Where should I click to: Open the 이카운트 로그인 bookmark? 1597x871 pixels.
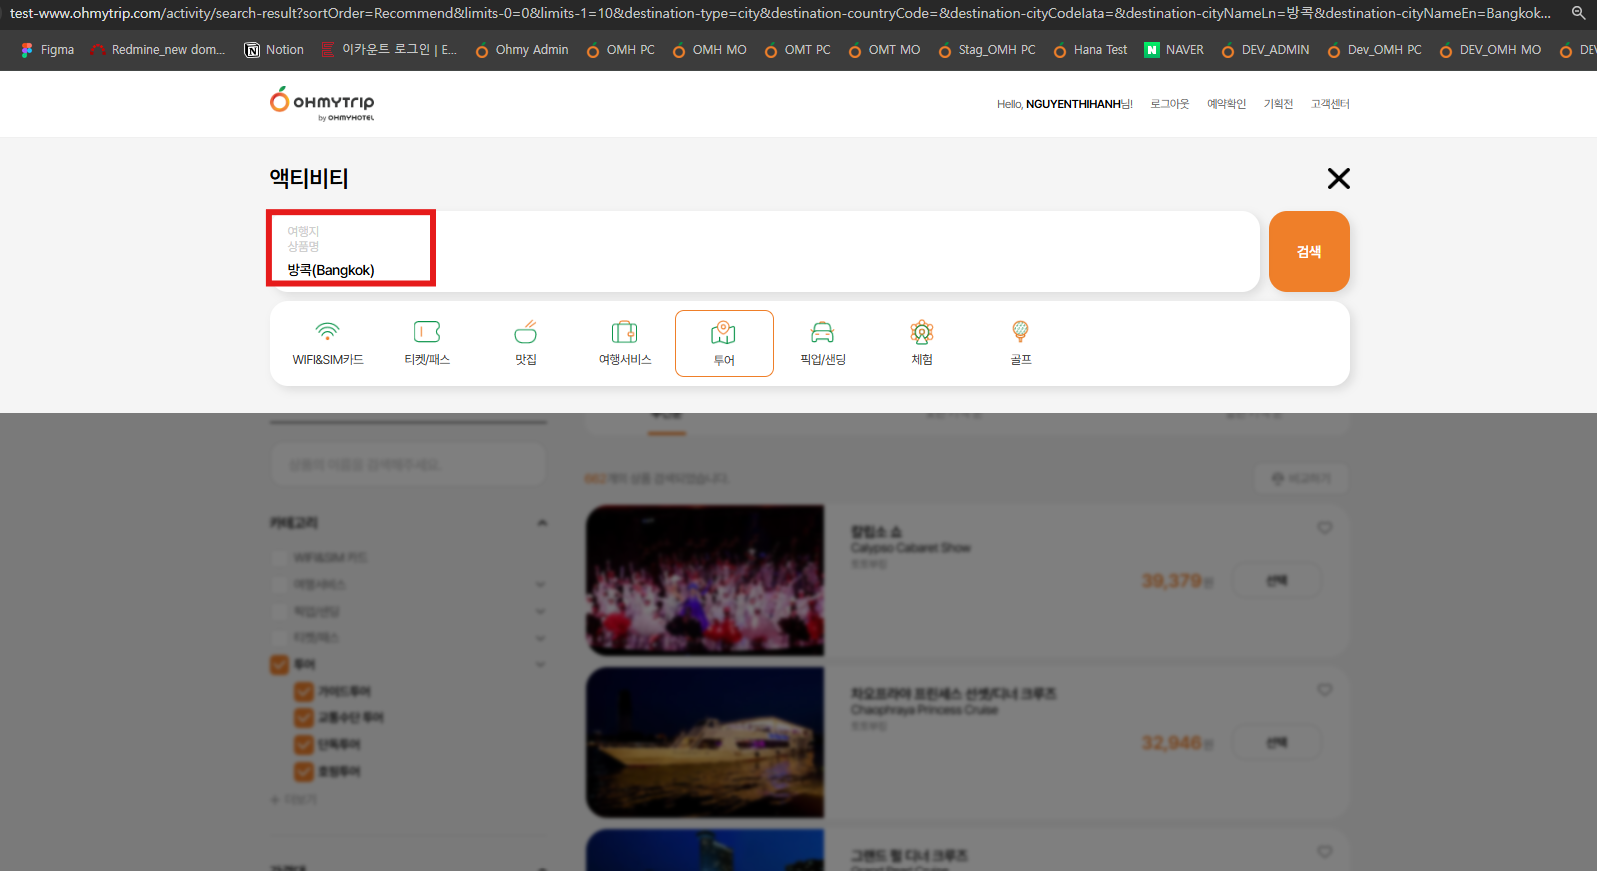click(x=388, y=50)
